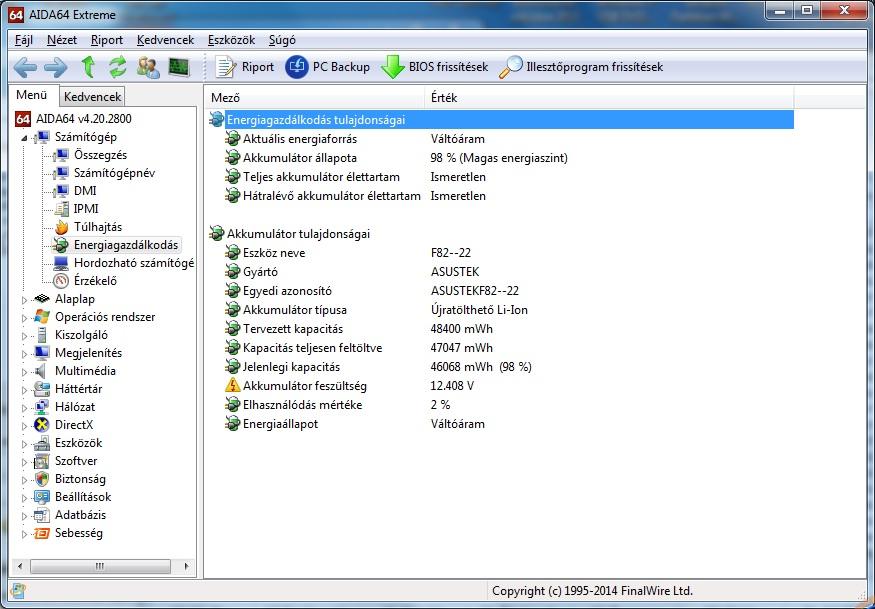Expand the Beállítások tree node

[x=24, y=498]
